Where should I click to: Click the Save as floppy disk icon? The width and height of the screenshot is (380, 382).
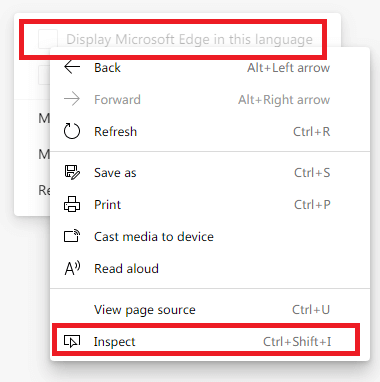[72, 172]
